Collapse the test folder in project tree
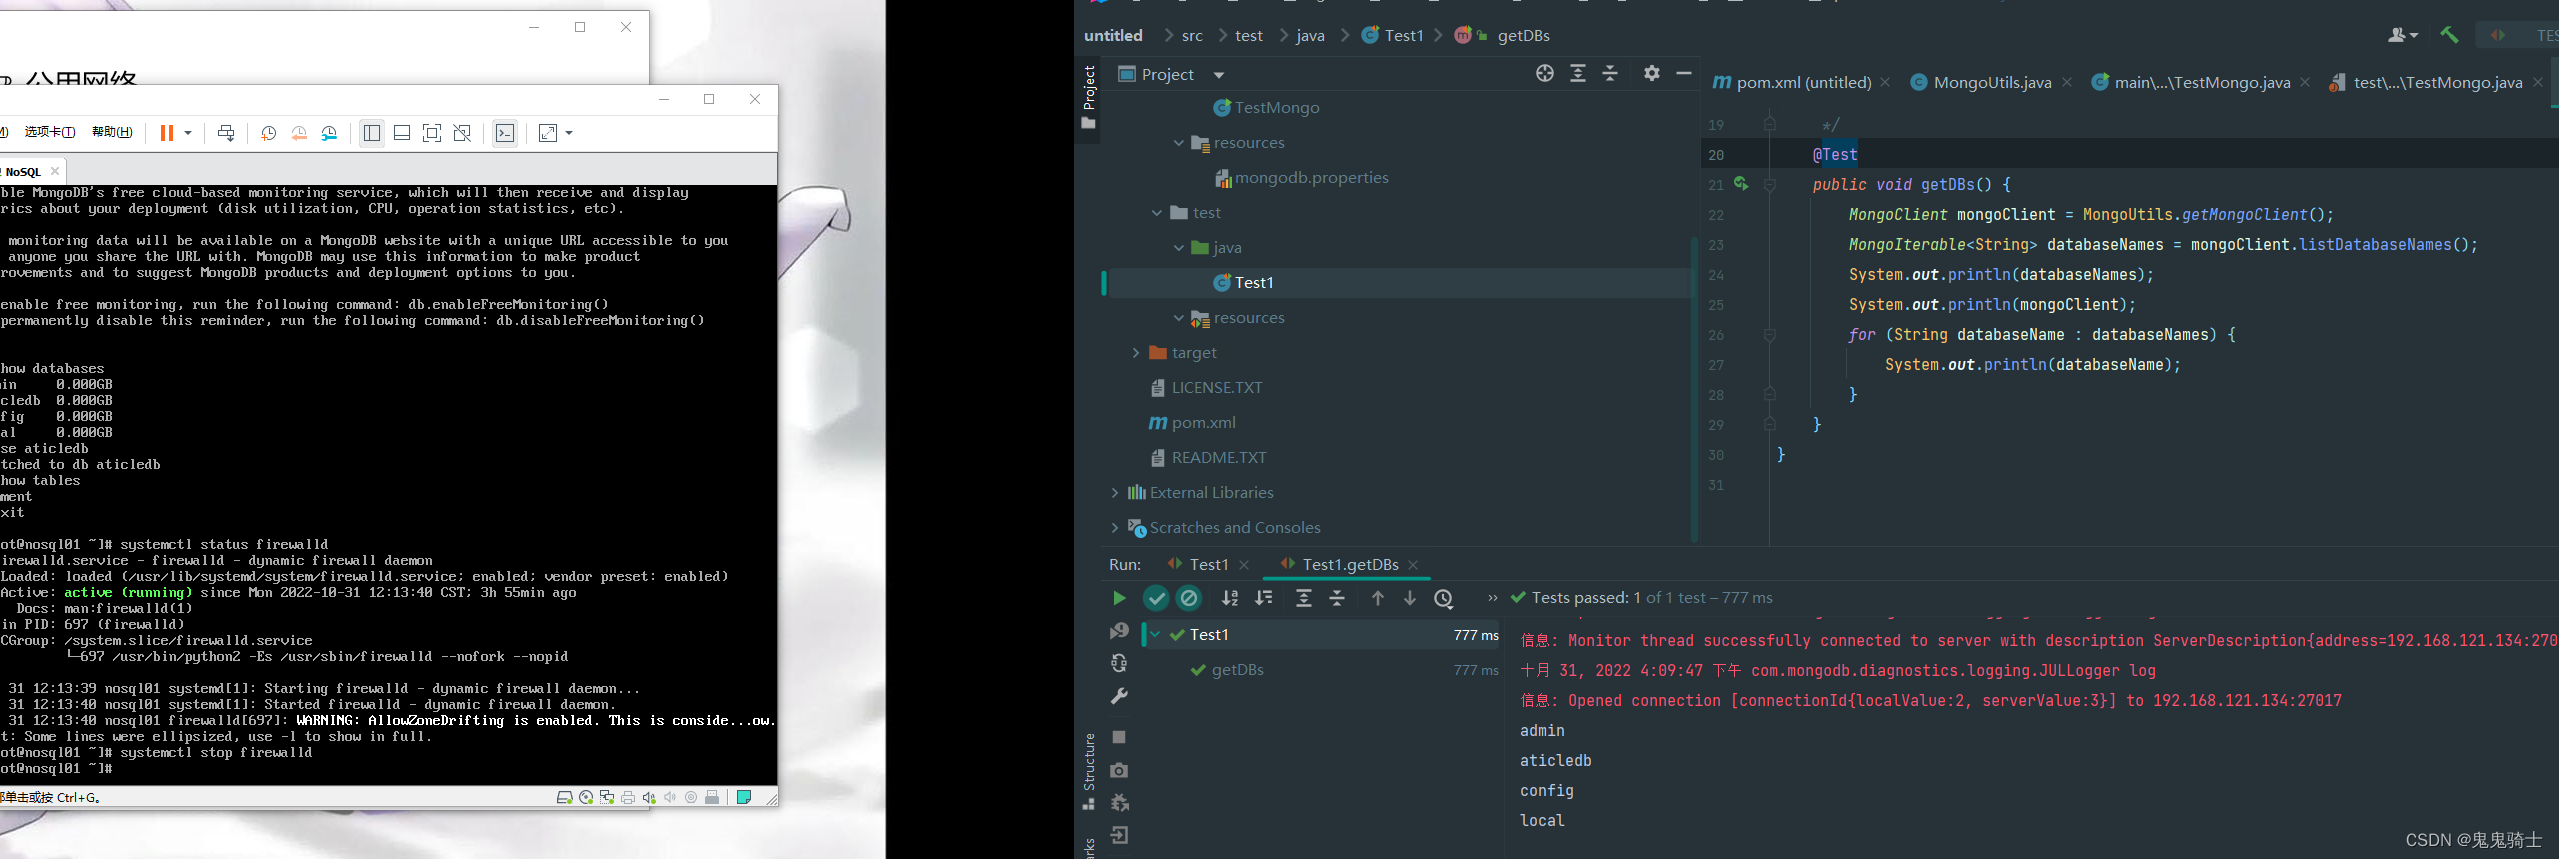 1157,213
